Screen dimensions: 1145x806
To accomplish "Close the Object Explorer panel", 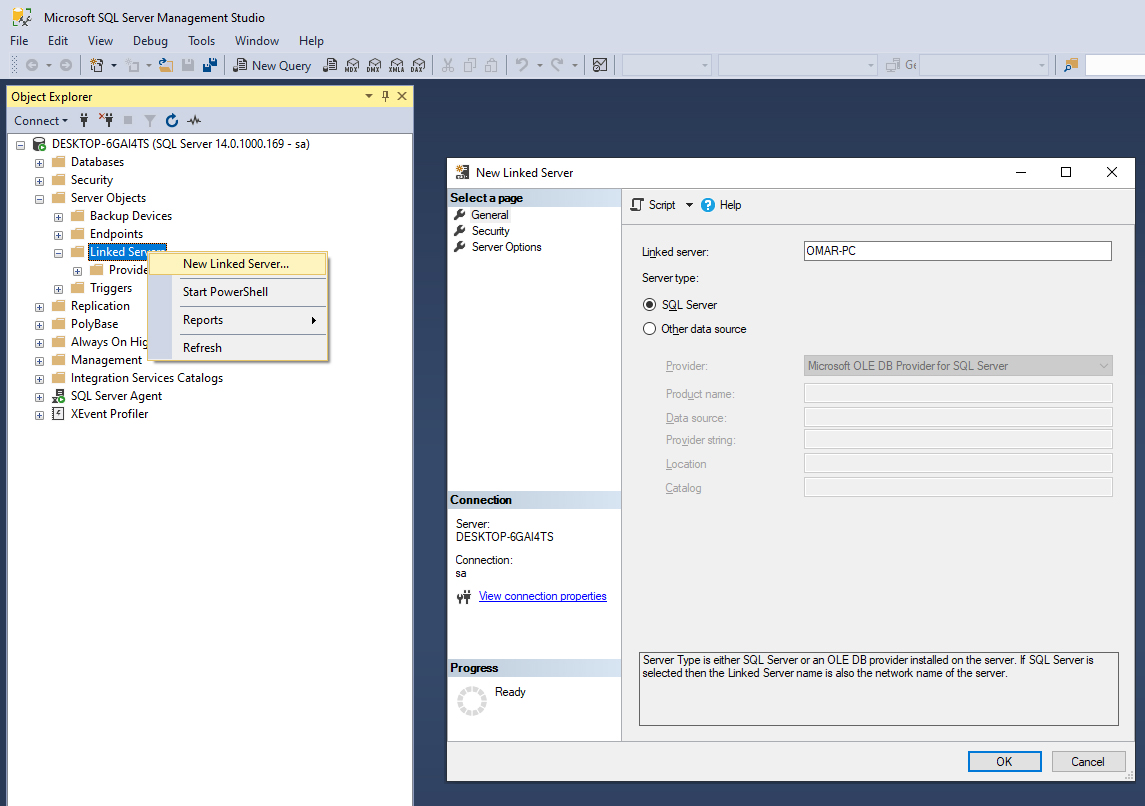I will (402, 96).
